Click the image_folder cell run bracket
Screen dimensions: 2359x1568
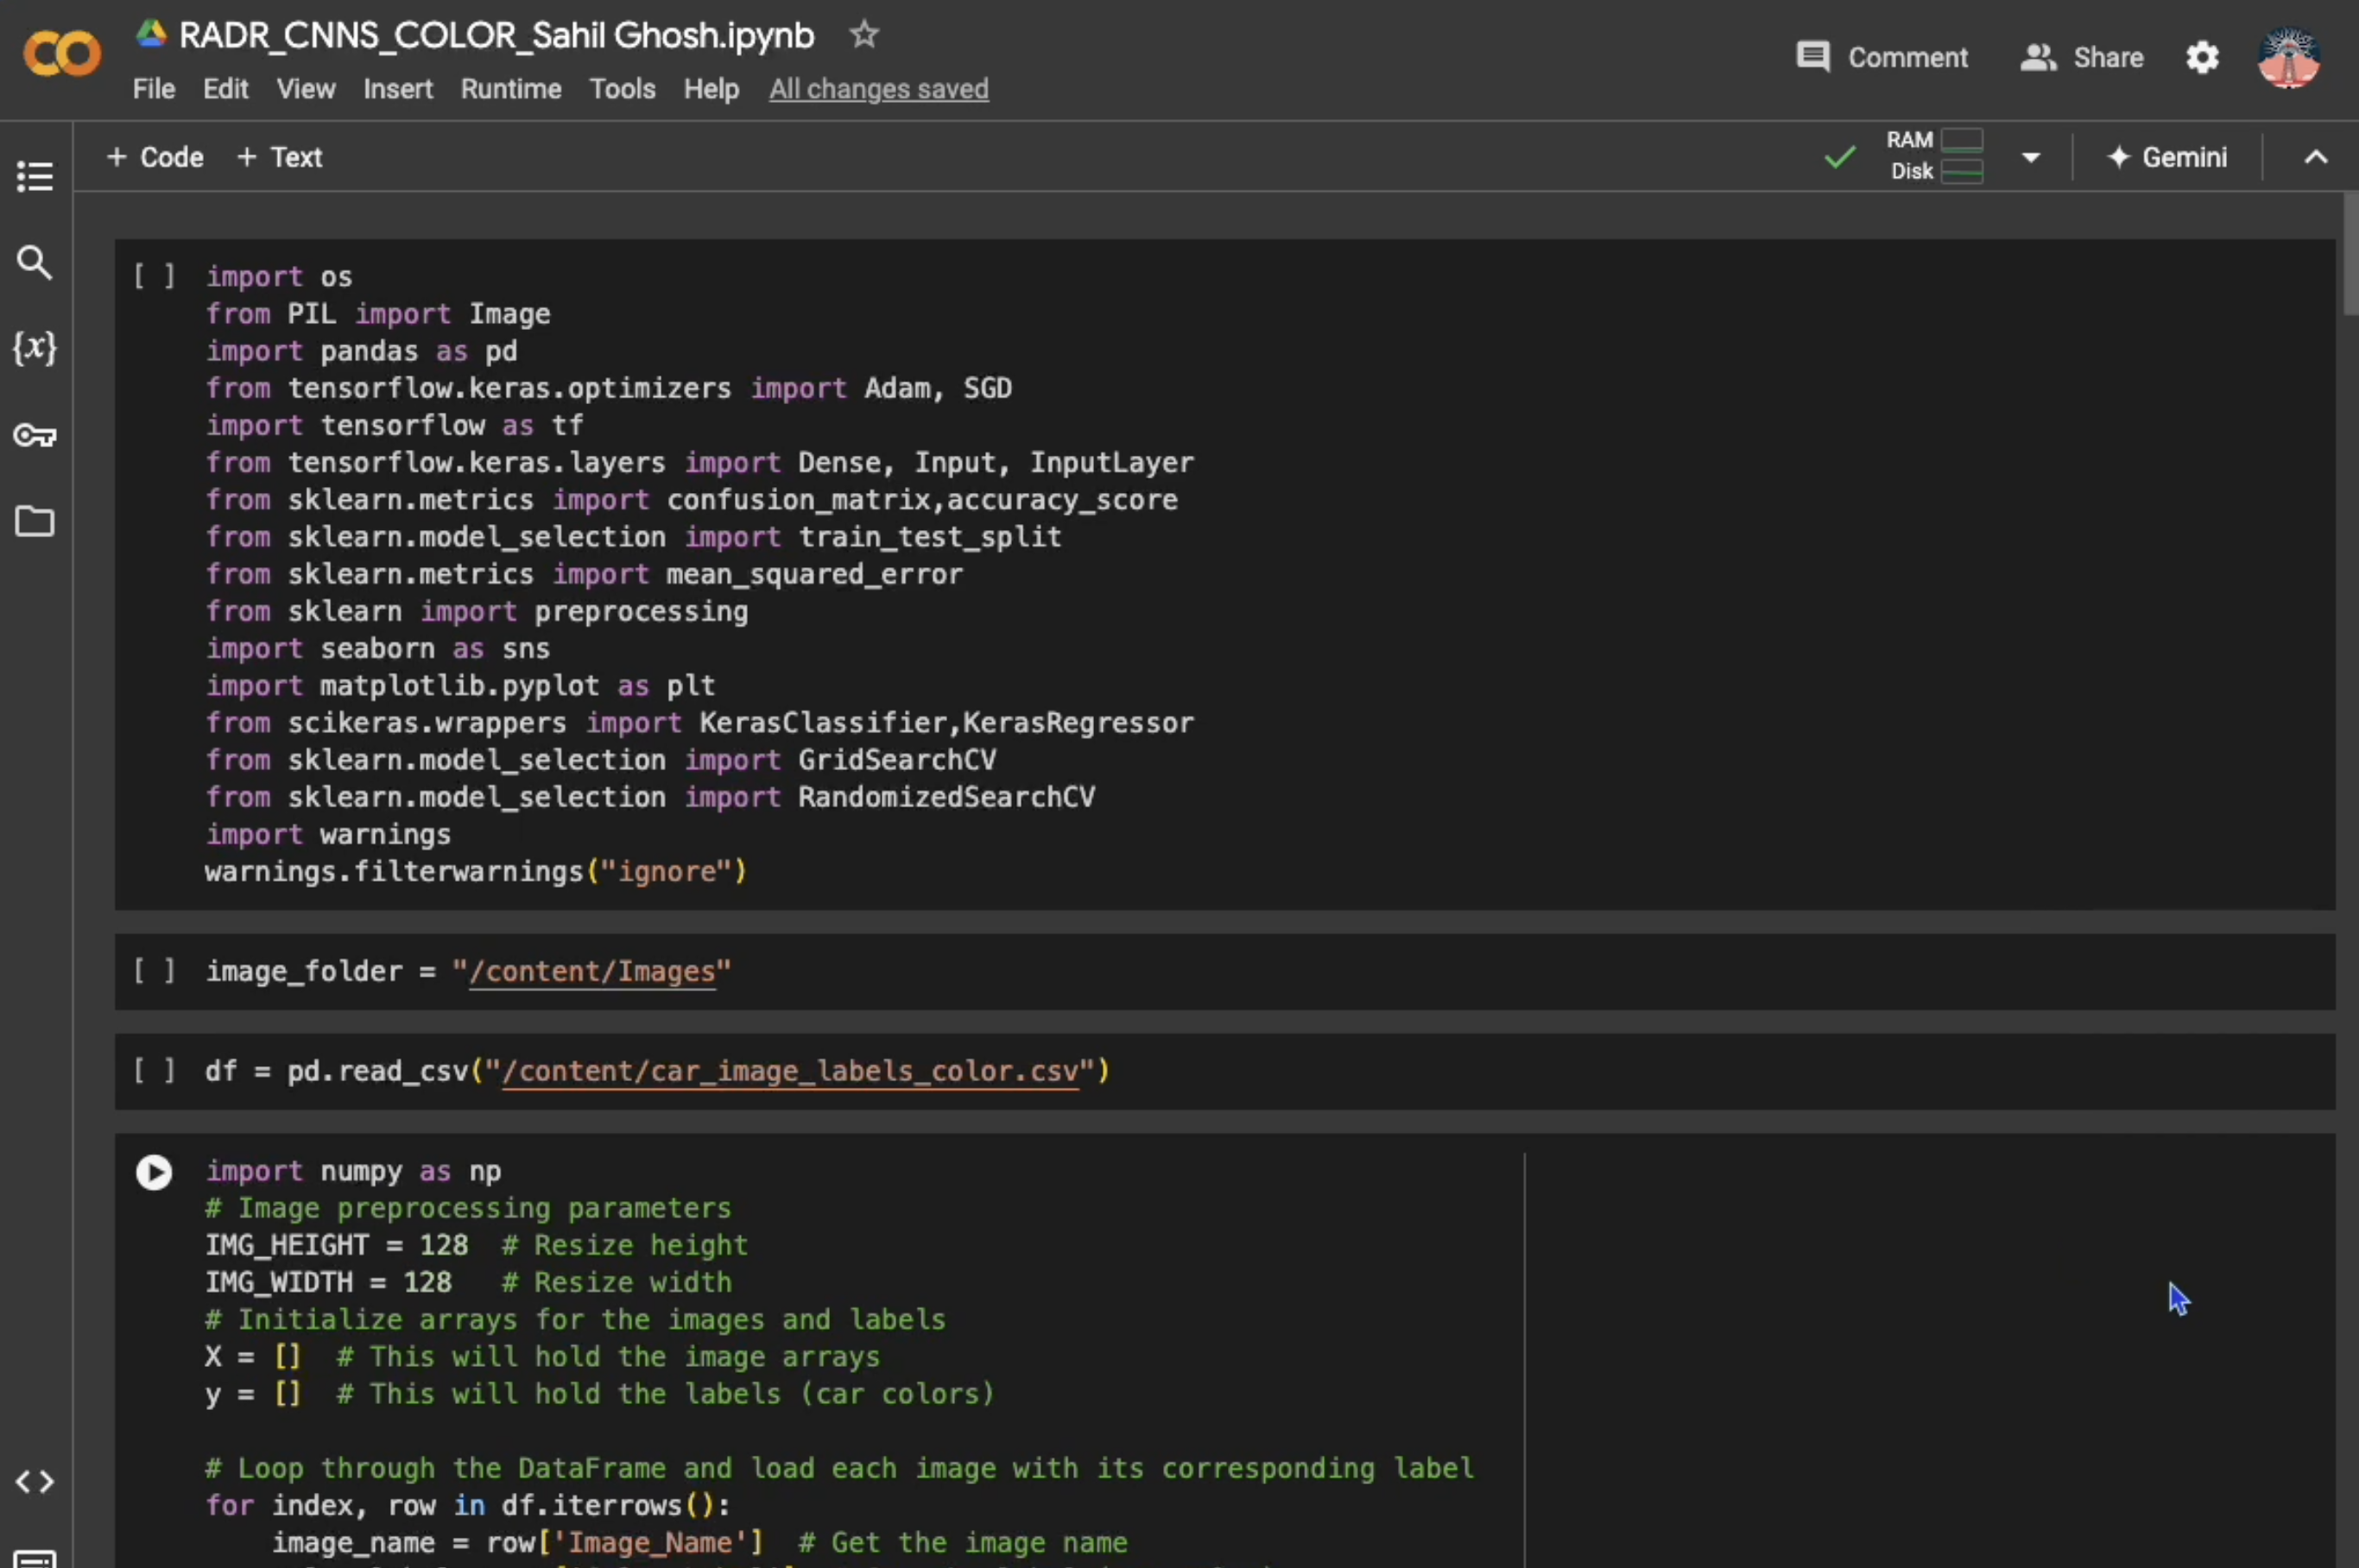[155, 971]
